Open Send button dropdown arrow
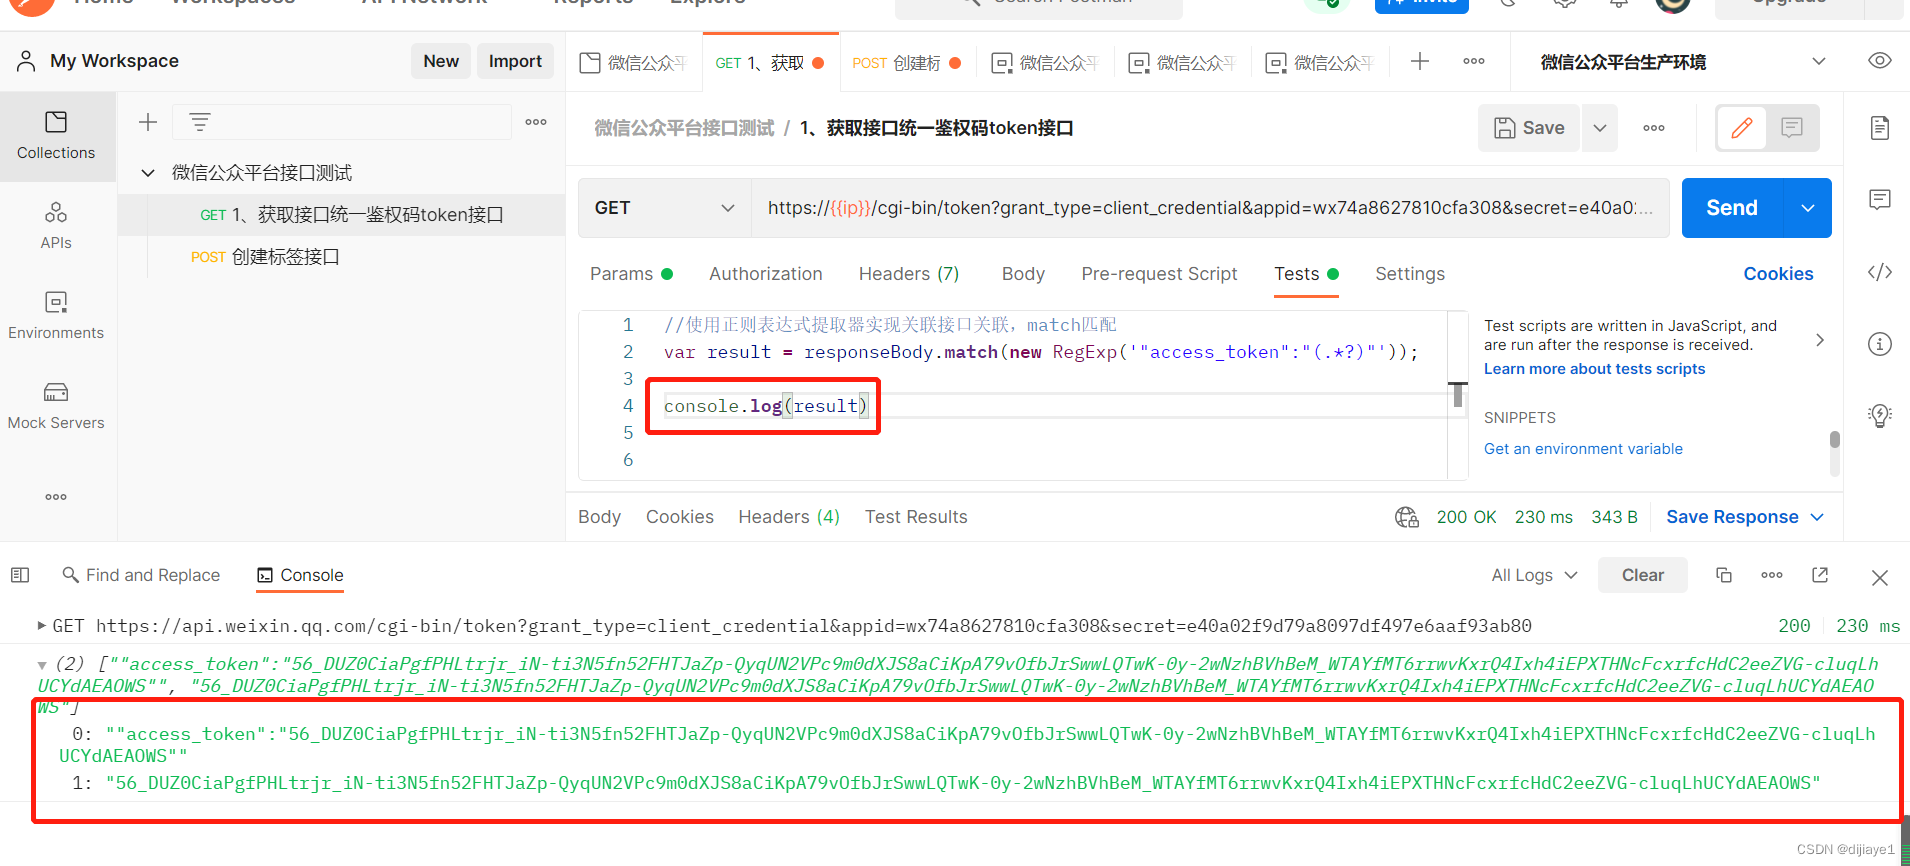The image size is (1910, 866). [1807, 208]
